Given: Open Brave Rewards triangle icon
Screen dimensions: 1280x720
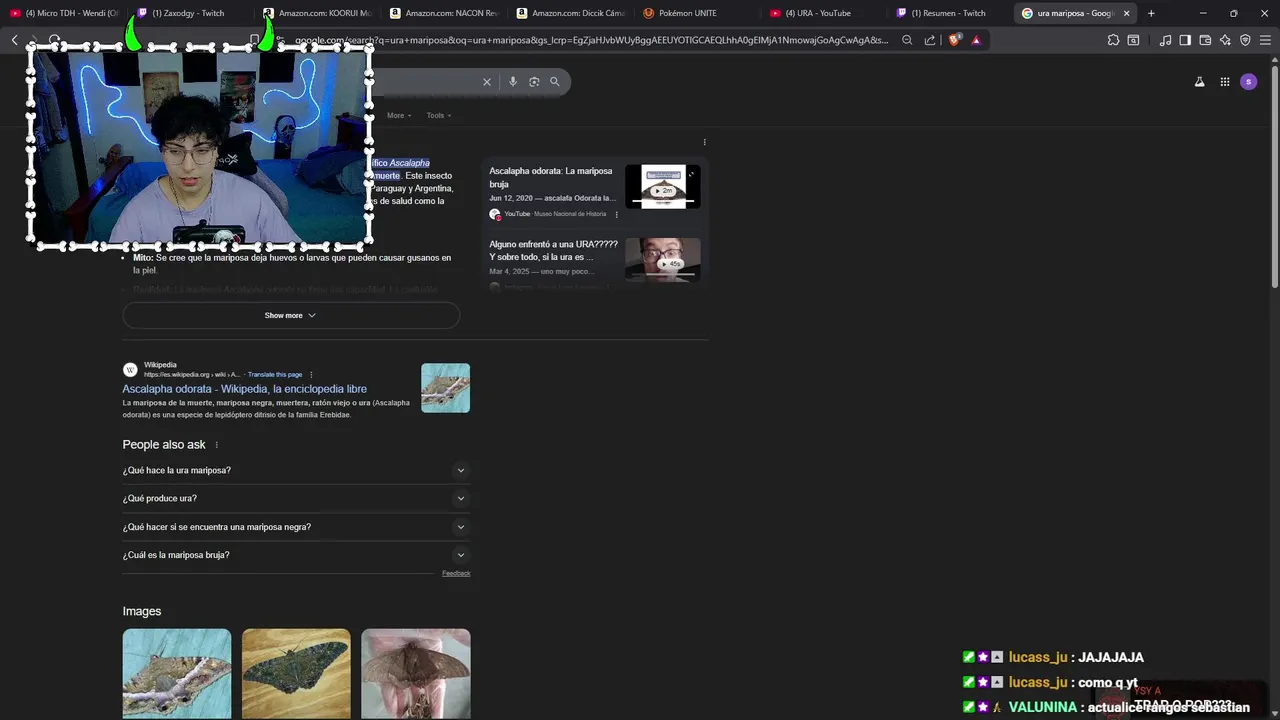Looking at the screenshot, I should (x=976, y=40).
